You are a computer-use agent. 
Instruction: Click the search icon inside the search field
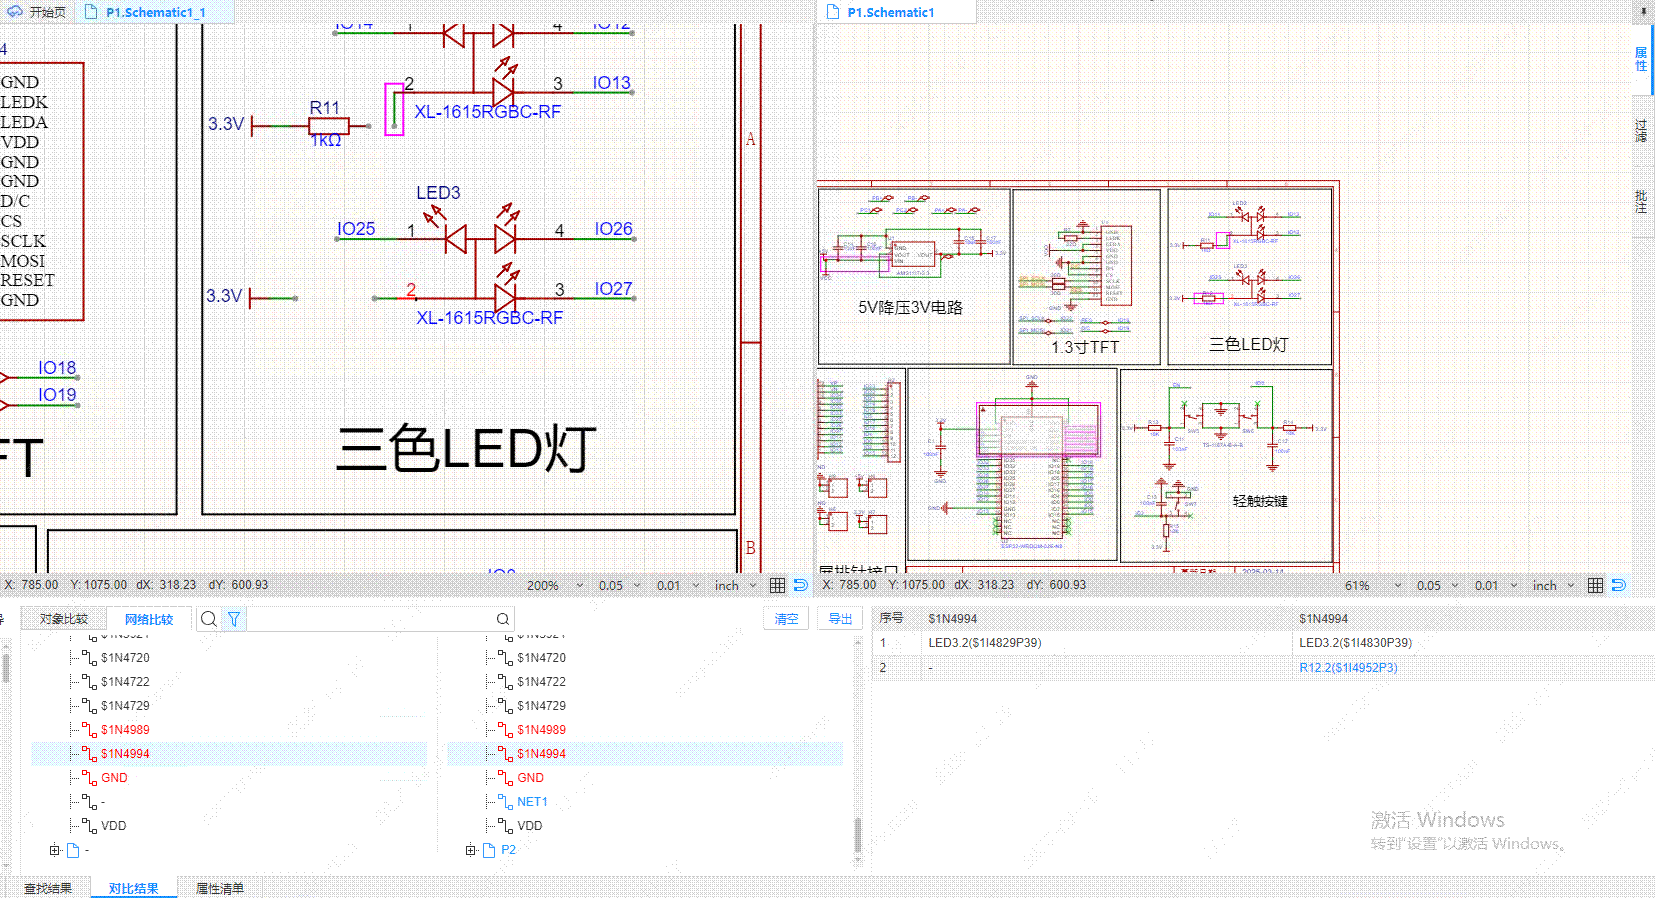pyautogui.click(x=503, y=619)
